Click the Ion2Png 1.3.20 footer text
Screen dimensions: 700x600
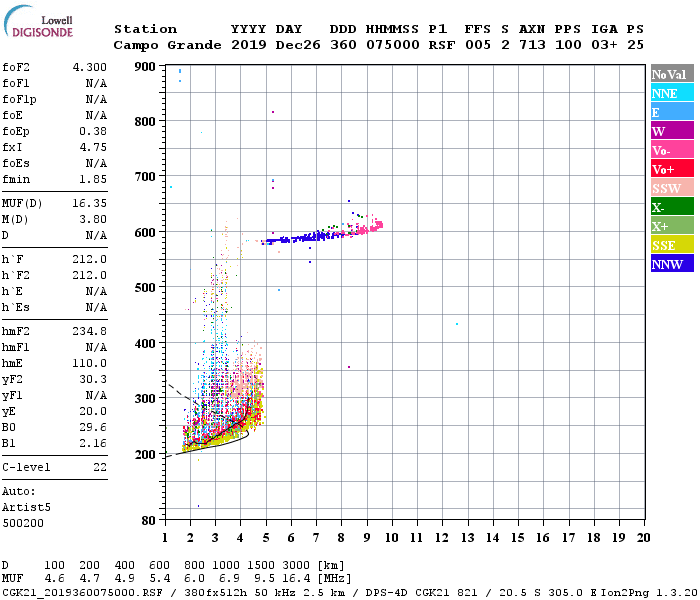click(x=649, y=592)
